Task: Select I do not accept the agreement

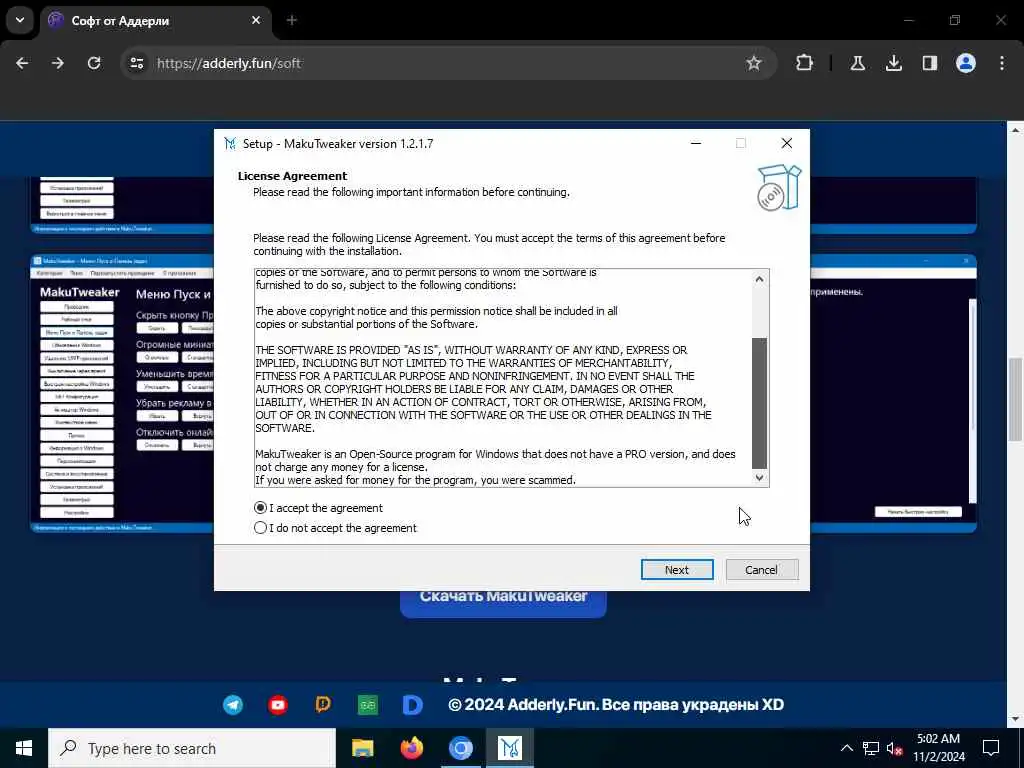Action: [335, 528]
